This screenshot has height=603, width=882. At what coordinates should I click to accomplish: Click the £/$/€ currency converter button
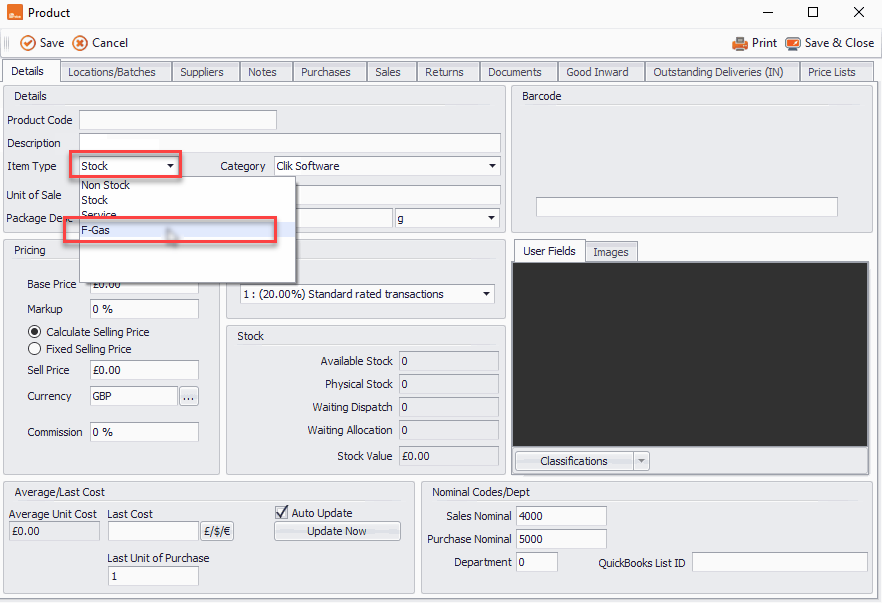[x=218, y=532]
